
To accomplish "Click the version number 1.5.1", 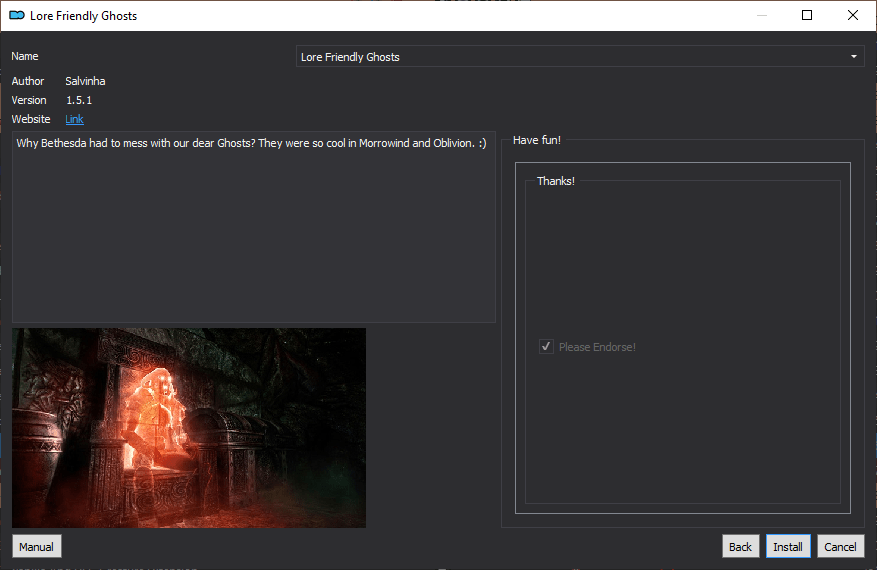I will pos(79,100).
